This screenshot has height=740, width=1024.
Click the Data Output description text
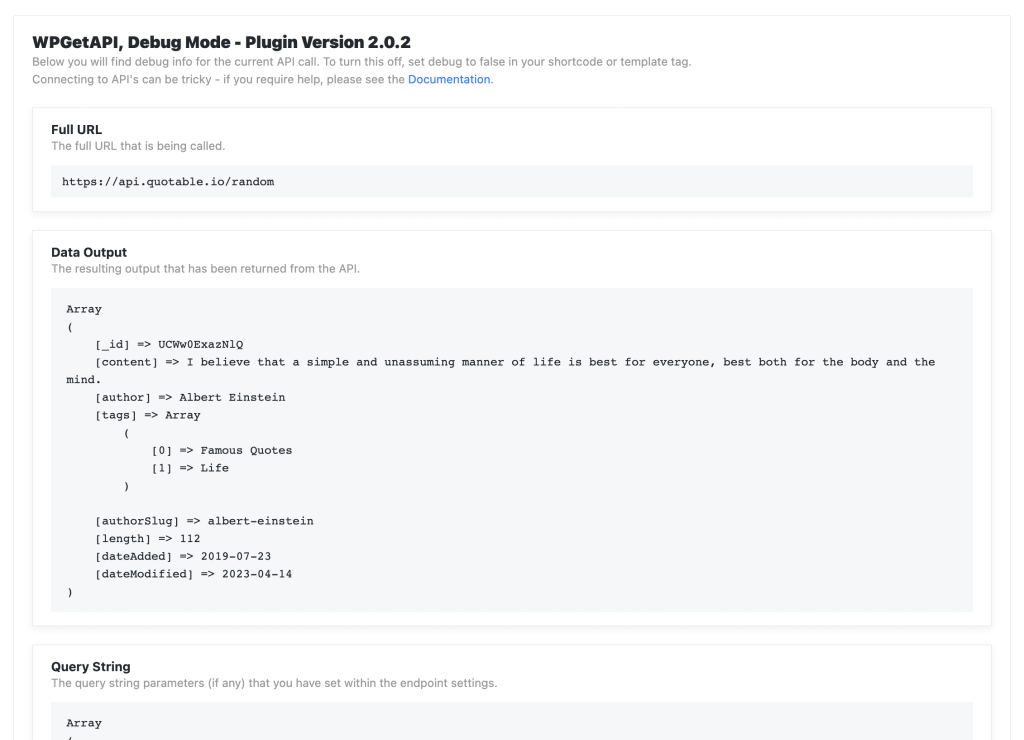point(207,269)
